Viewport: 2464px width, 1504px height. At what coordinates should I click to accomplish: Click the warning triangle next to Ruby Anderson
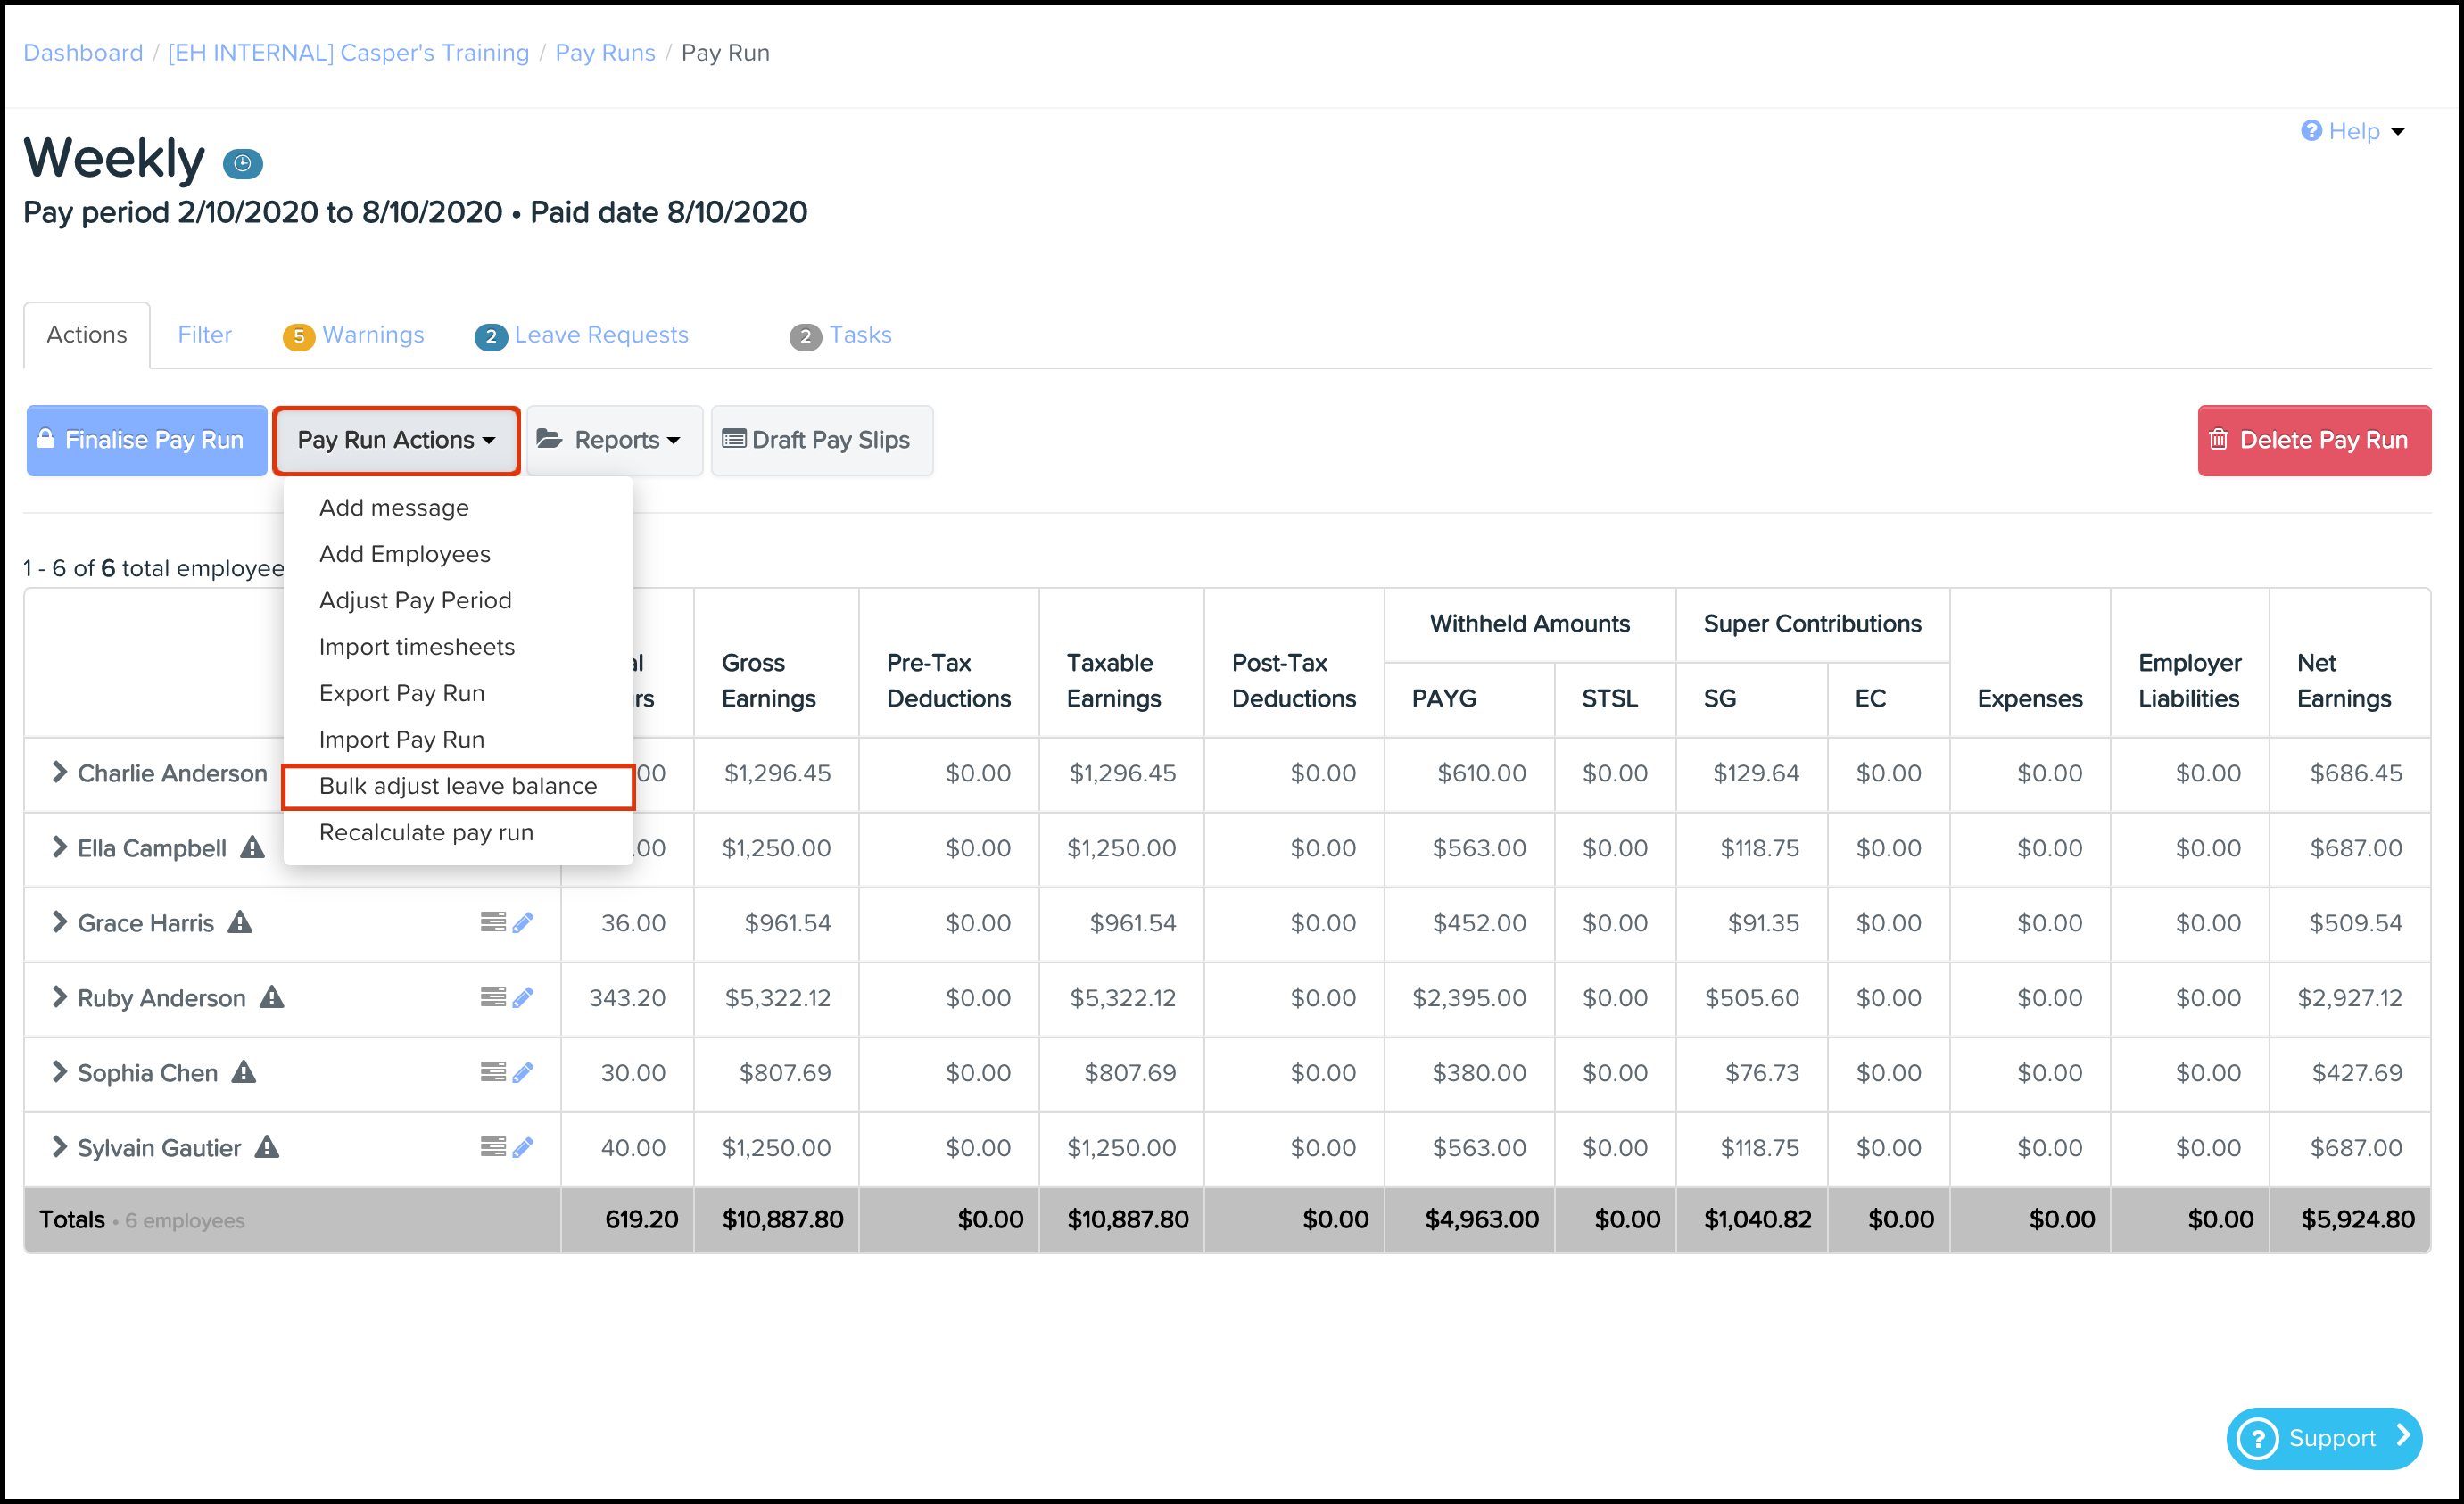pyautogui.click(x=272, y=997)
